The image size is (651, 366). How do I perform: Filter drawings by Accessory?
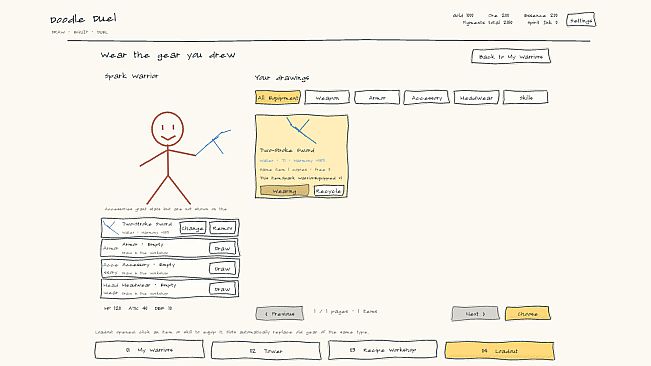[426, 98]
